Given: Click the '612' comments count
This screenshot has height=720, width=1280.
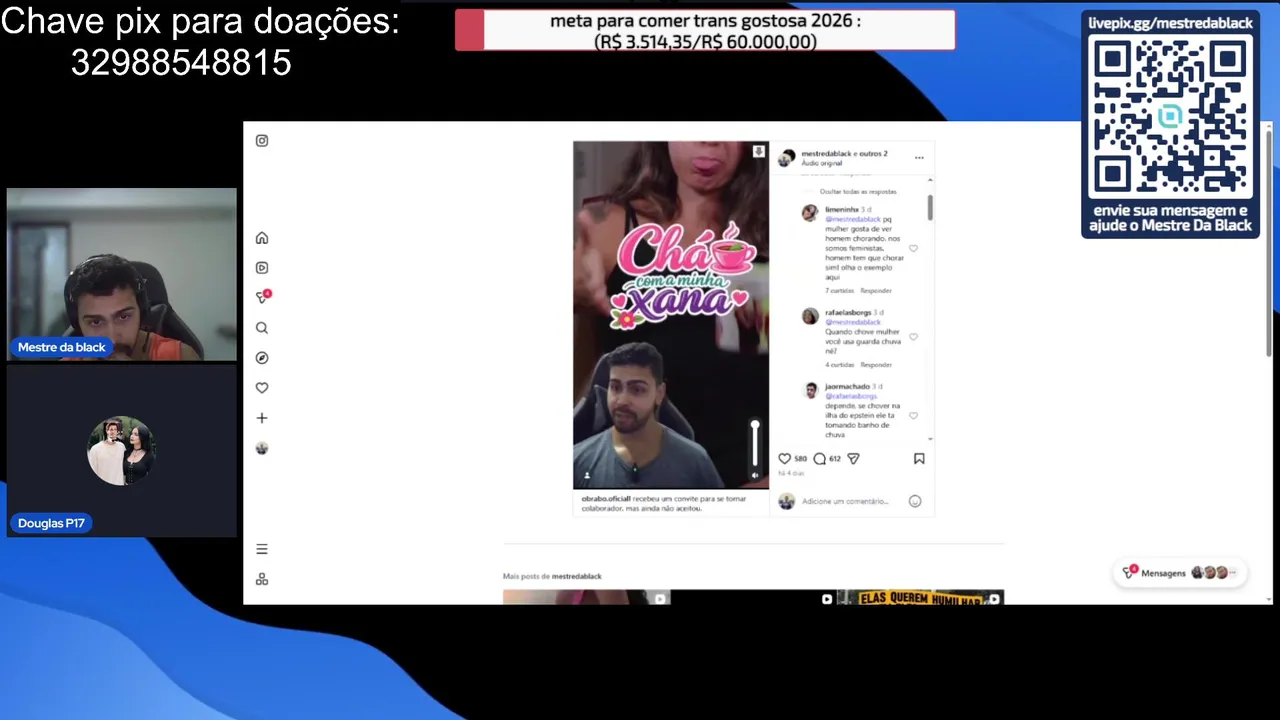Looking at the screenshot, I should [x=835, y=459].
